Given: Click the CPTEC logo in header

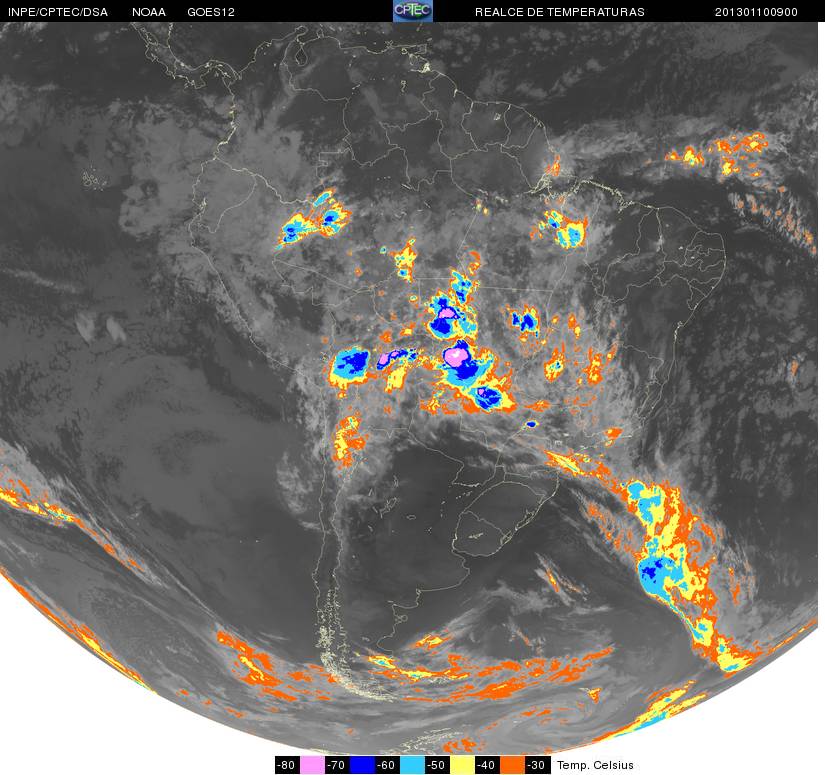Looking at the screenshot, I should point(413,11).
